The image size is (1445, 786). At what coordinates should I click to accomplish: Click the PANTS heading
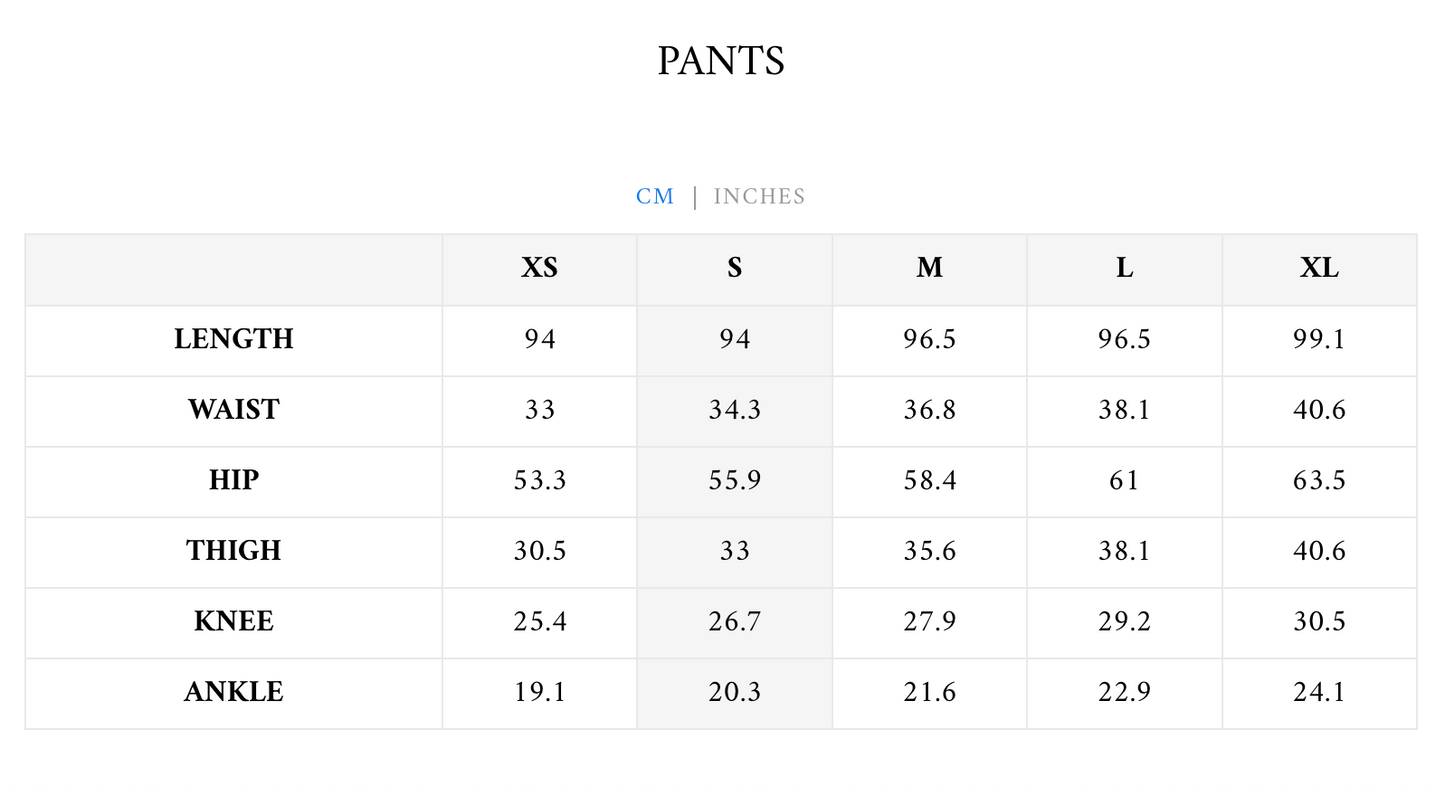(721, 61)
